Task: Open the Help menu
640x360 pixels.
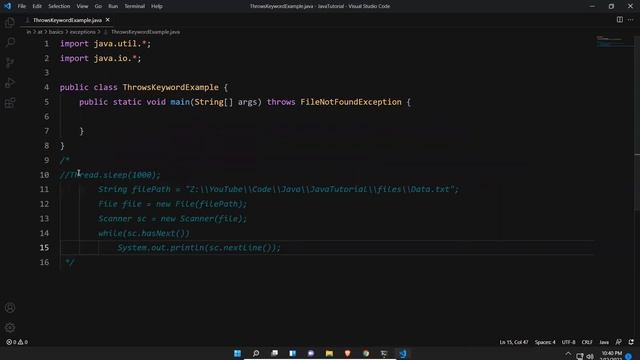Action: pos(157,6)
